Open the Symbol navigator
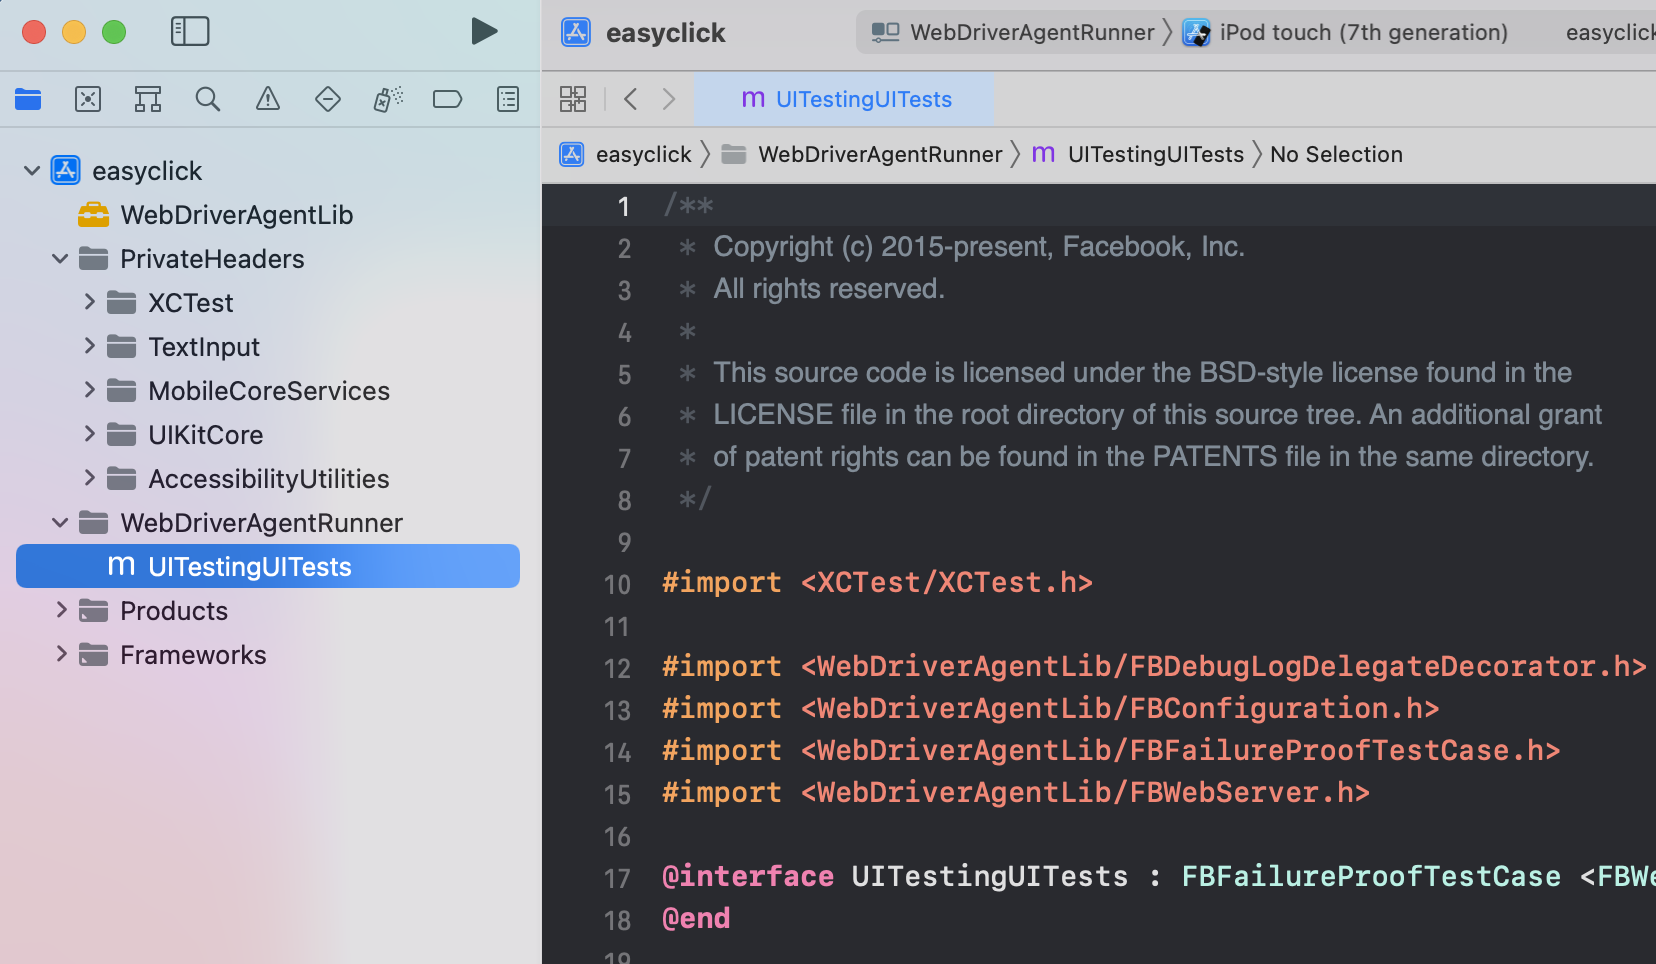This screenshot has width=1656, height=964. tap(148, 99)
